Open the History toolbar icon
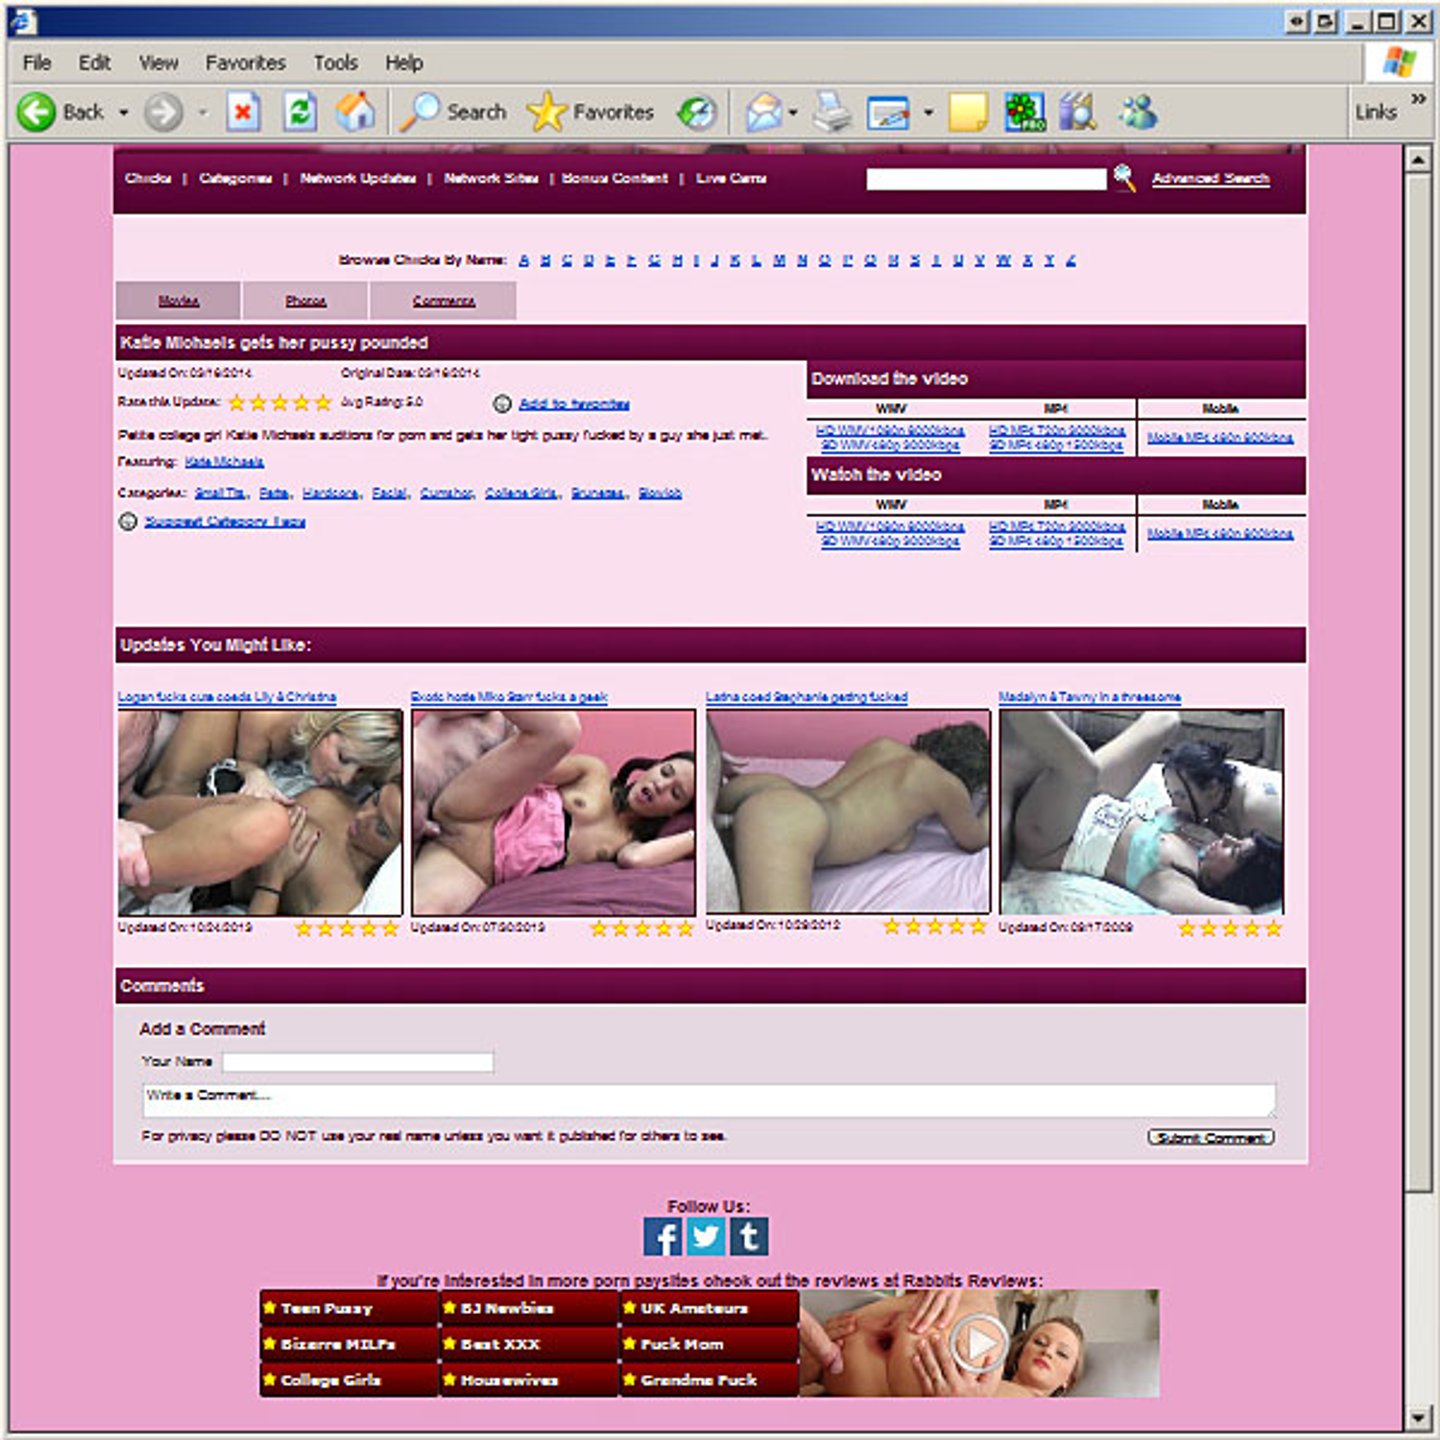 [x=697, y=112]
